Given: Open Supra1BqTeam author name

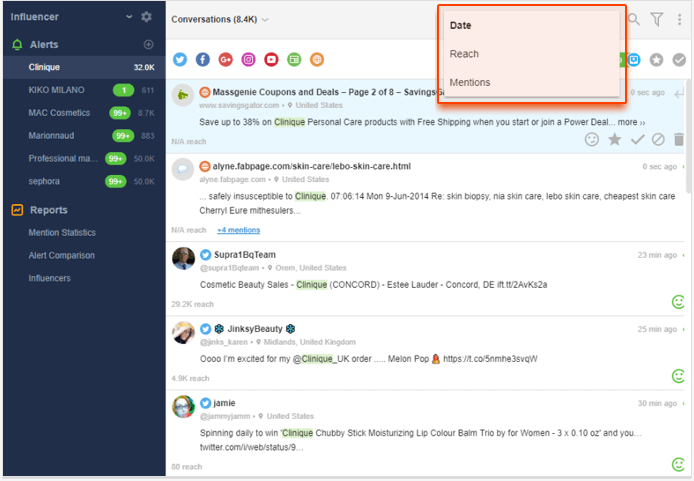Looking at the screenshot, I should [245, 255].
